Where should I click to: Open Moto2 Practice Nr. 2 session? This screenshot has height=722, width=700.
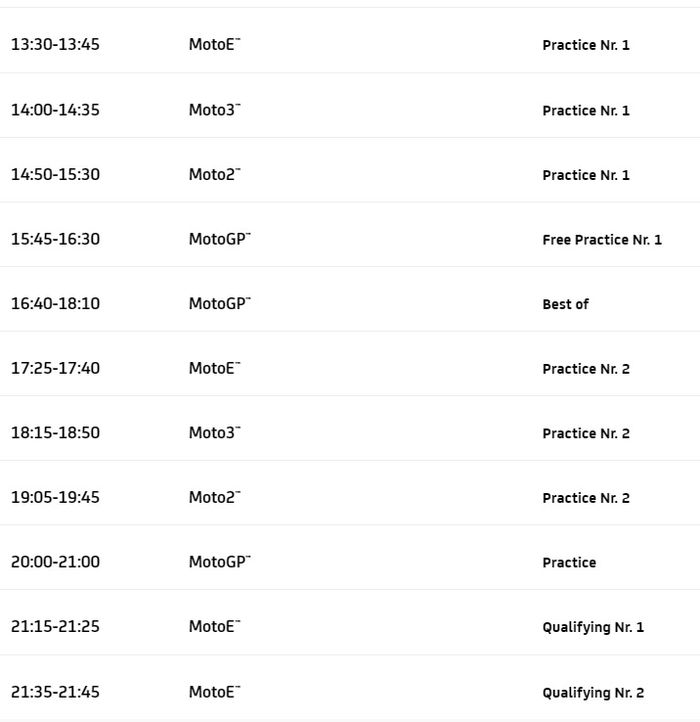[x=586, y=498]
